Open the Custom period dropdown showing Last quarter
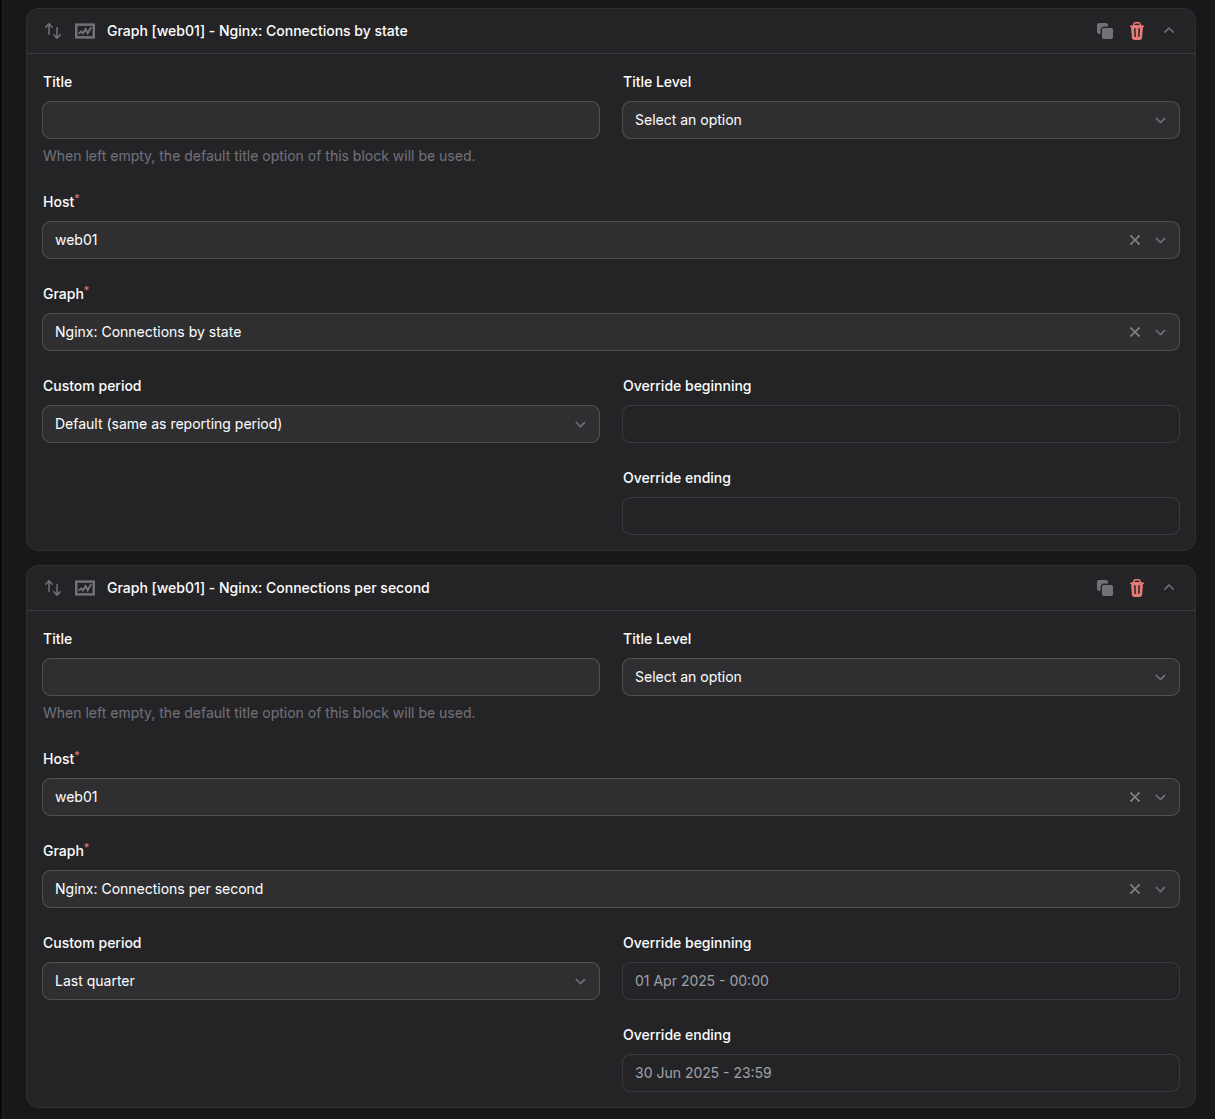1215x1119 pixels. pos(321,981)
